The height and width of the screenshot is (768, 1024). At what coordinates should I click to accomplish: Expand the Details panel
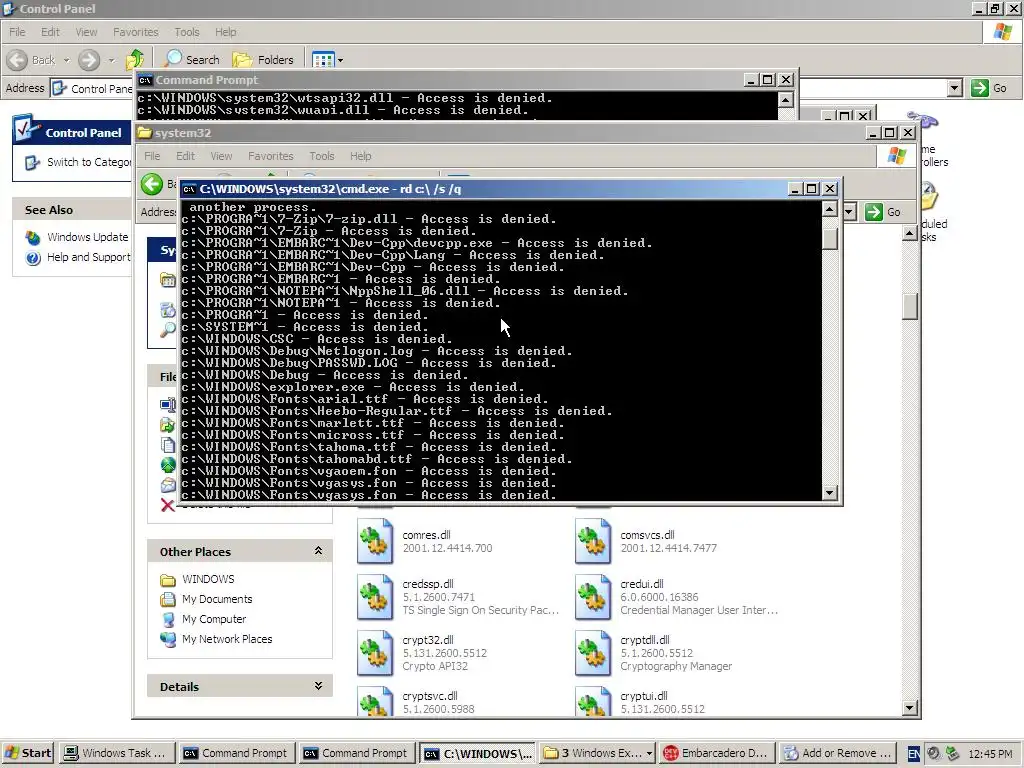tap(318, 686)
